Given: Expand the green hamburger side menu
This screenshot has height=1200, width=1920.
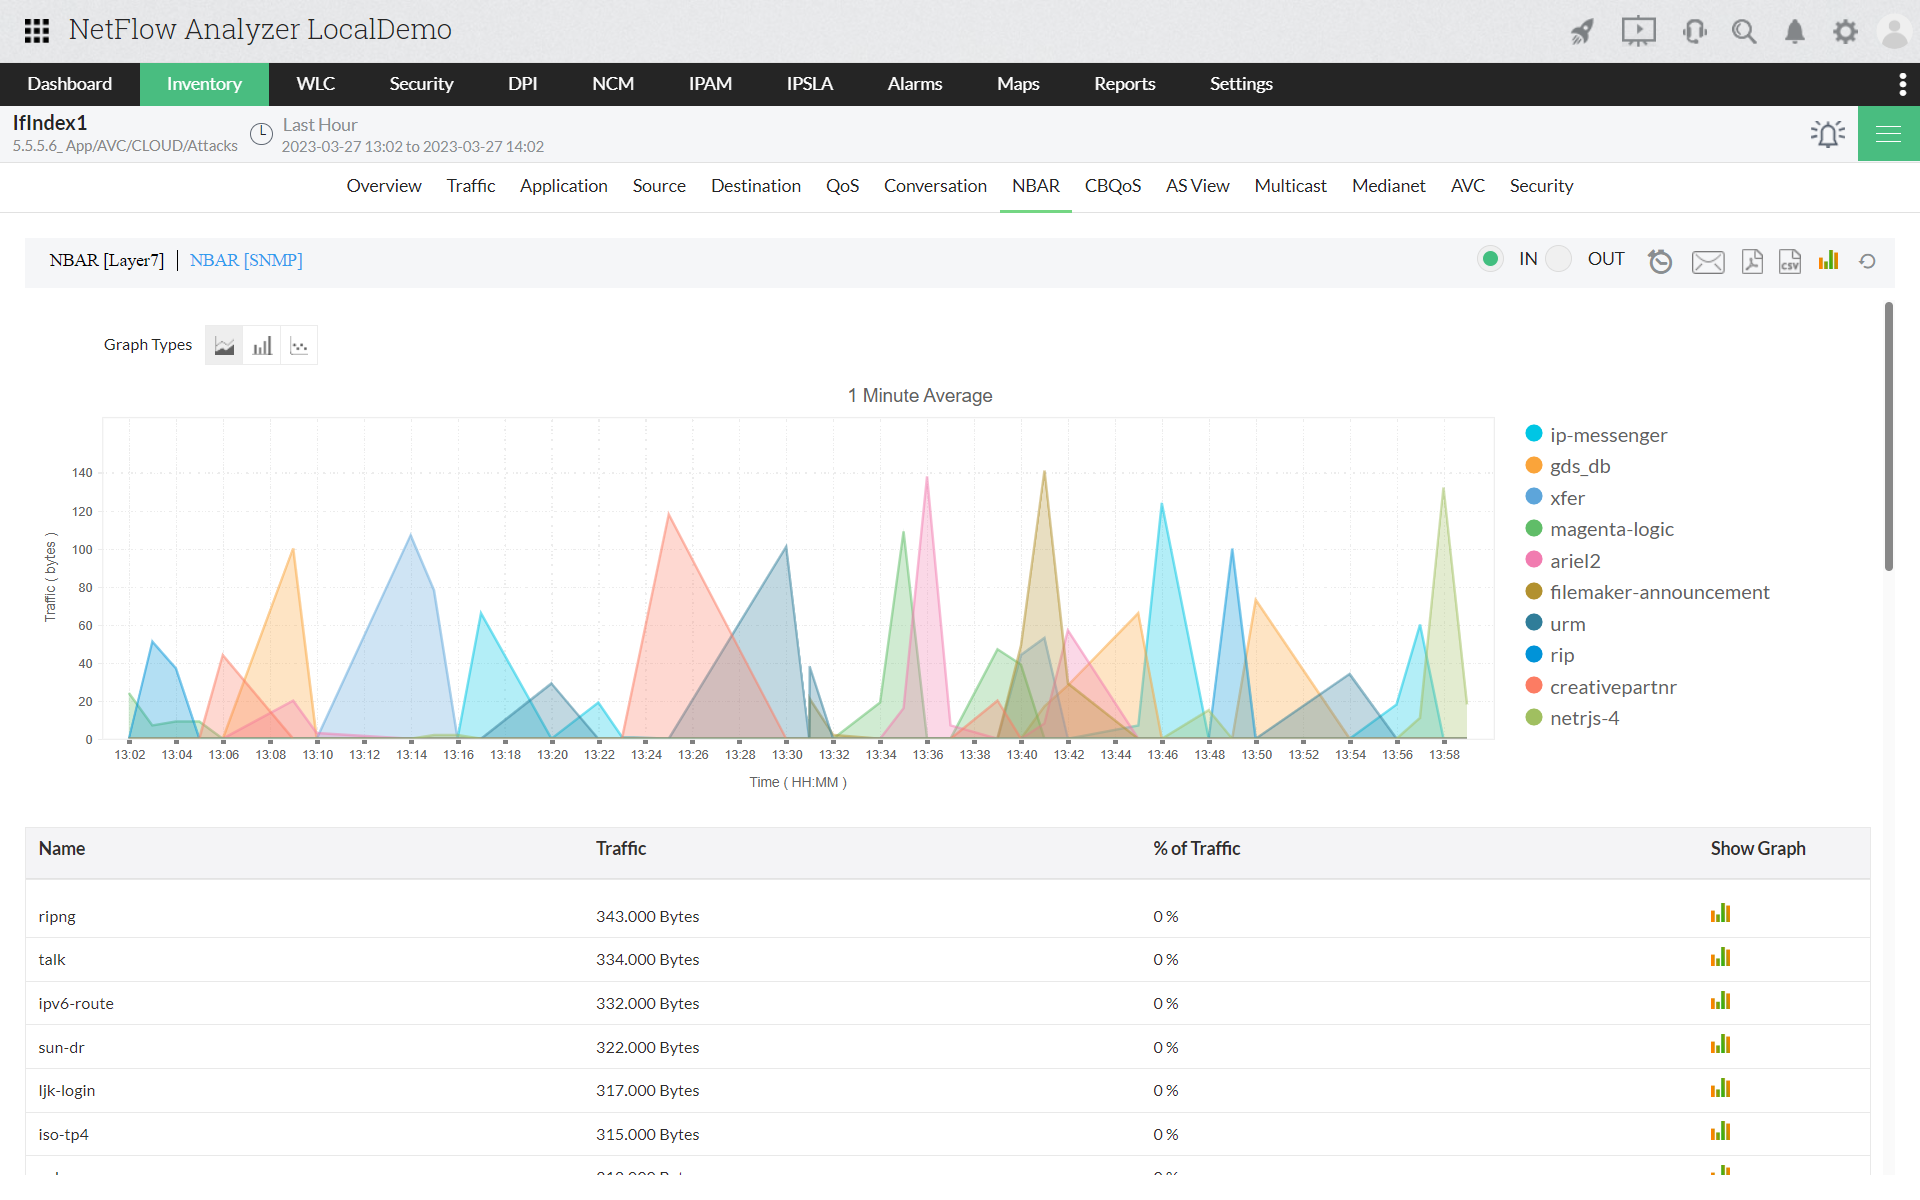Looking at the screenshot, I should [x=1888, y=134].
